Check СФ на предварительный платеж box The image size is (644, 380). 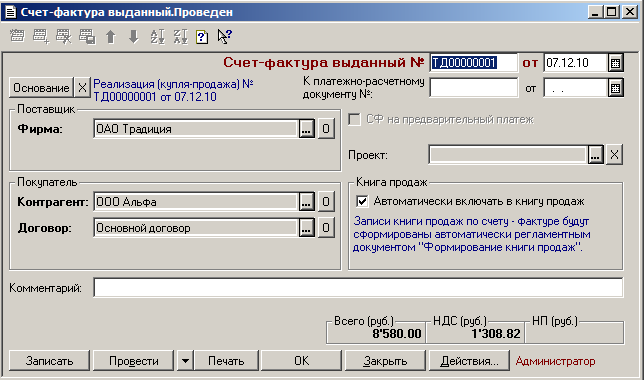point(354,120)
